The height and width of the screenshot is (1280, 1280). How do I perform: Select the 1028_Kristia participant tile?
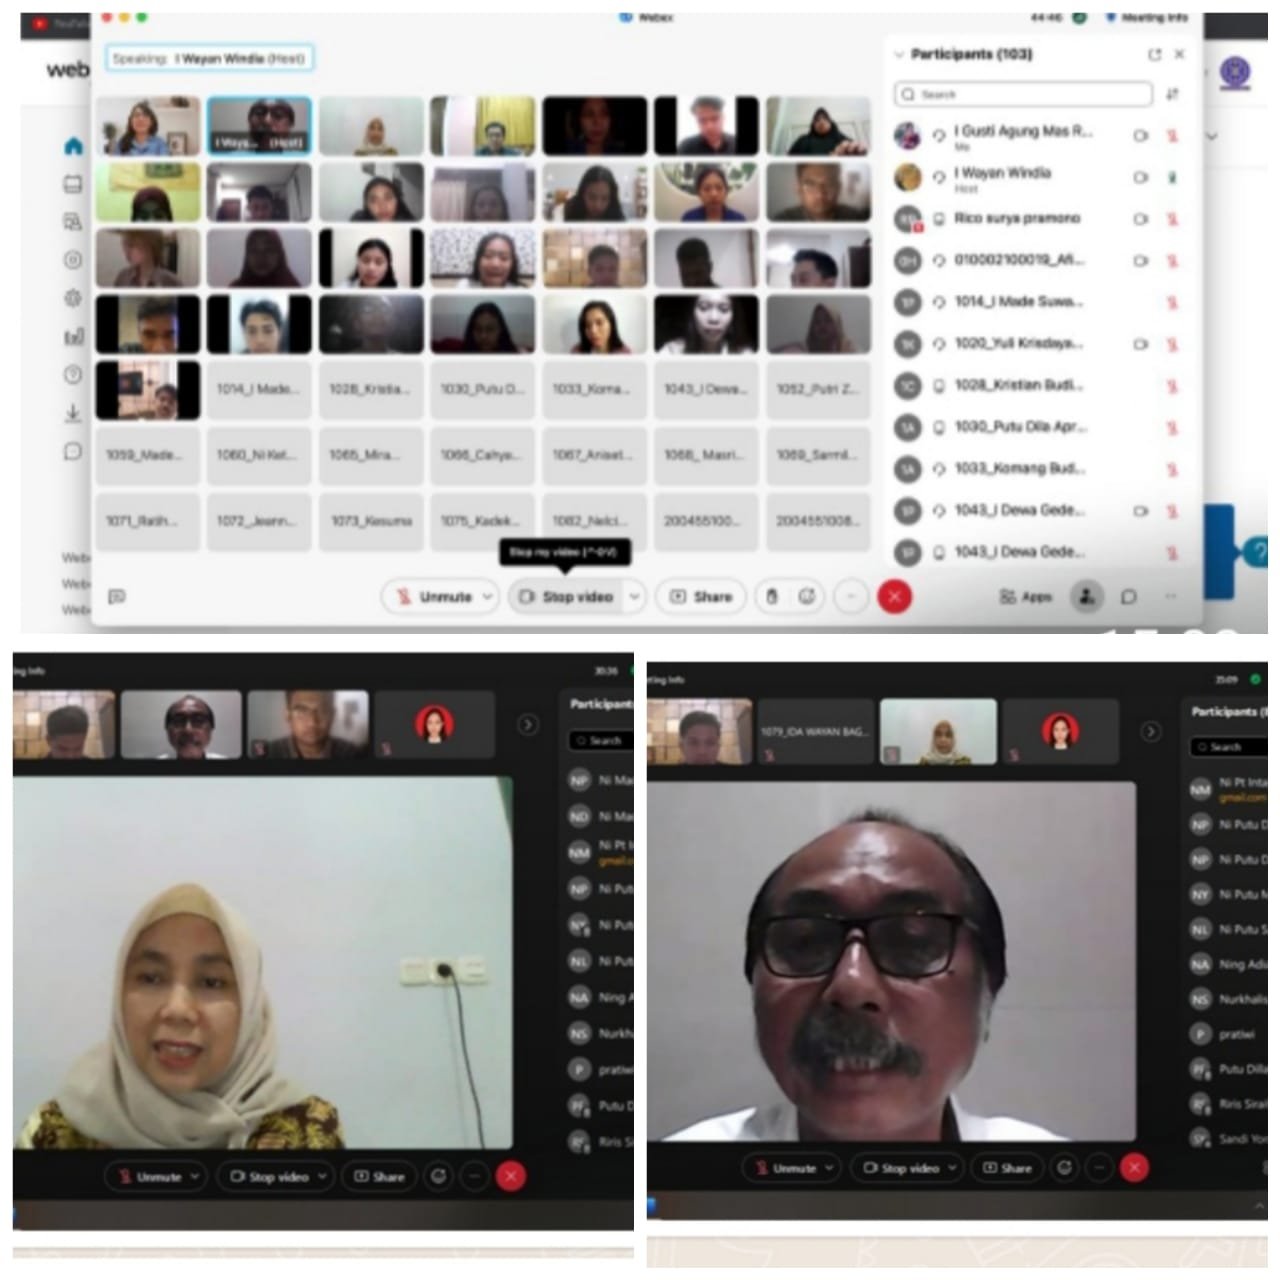click(370, 389)
